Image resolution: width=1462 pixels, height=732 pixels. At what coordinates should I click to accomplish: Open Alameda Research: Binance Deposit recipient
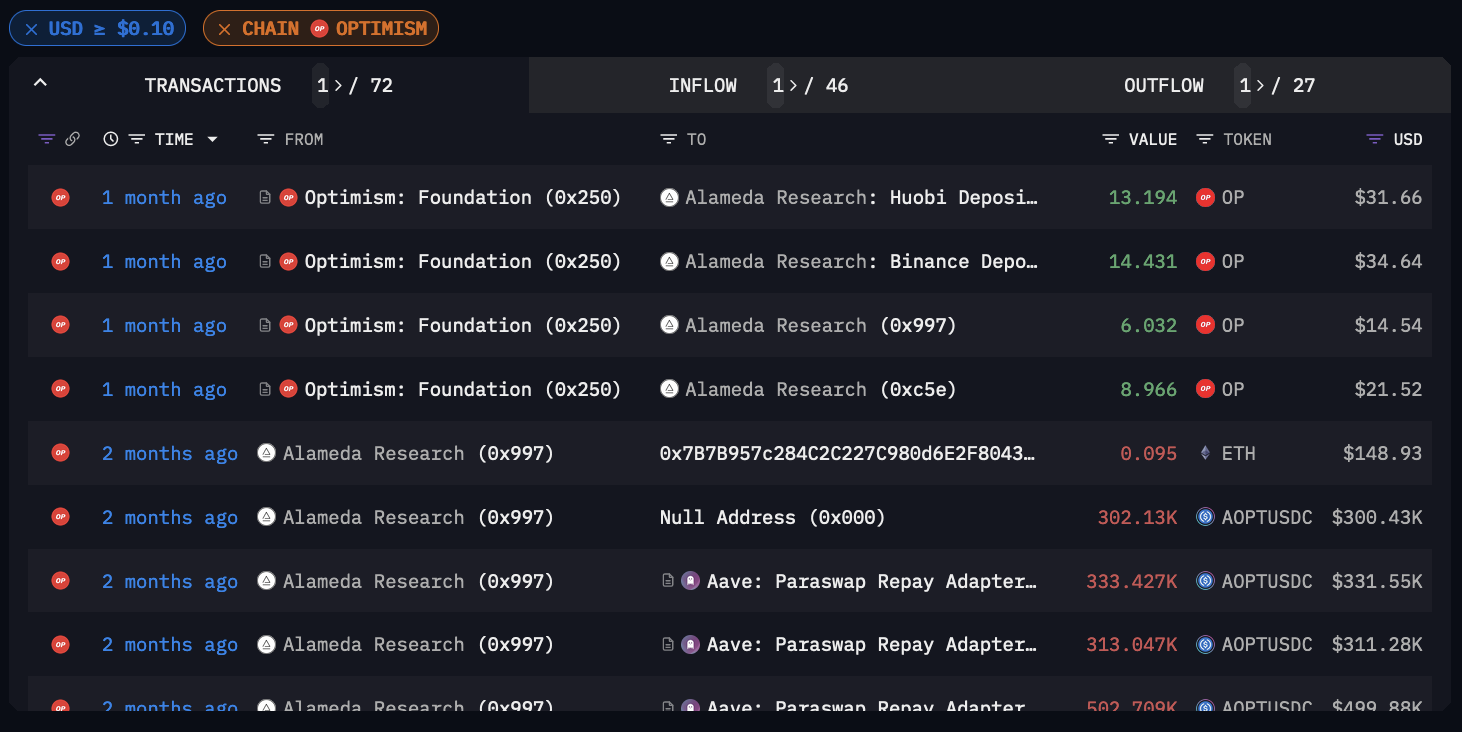862,262
